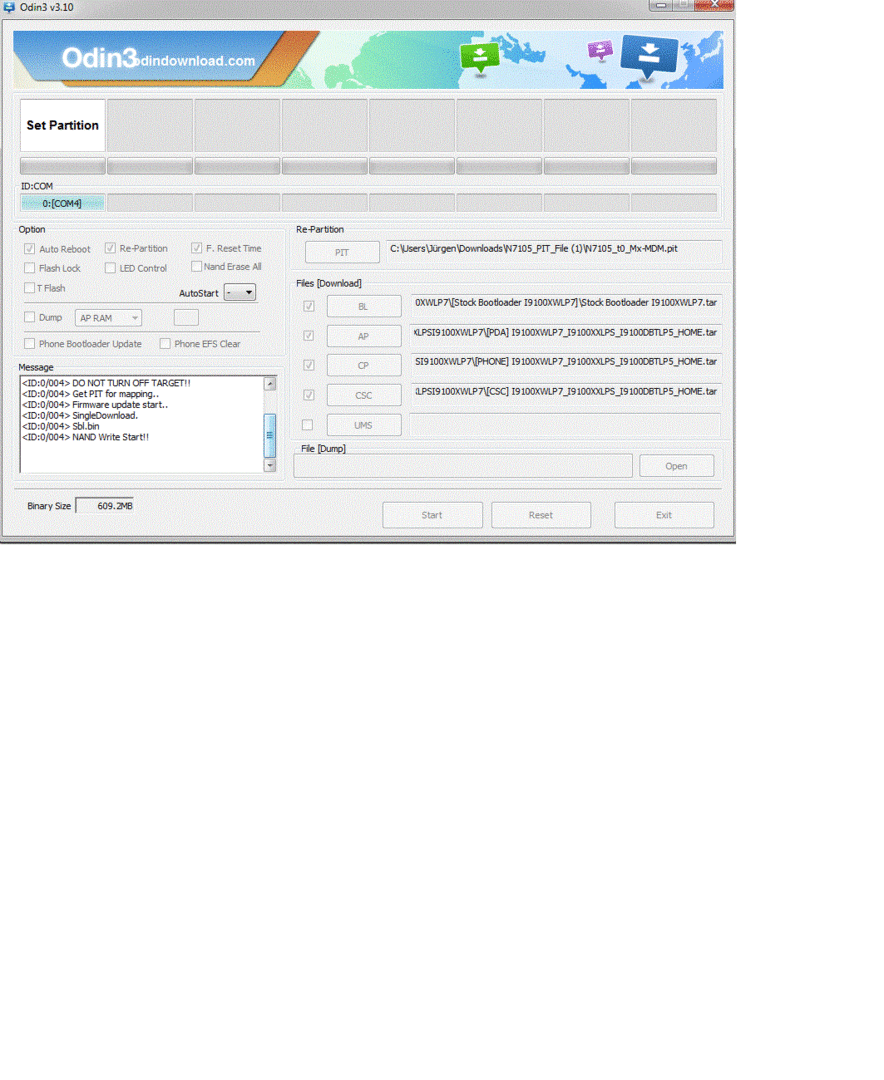Click the 0:[COM4] port slot
The width and height of the screenshot is (884, 1080).
[63, 203]
